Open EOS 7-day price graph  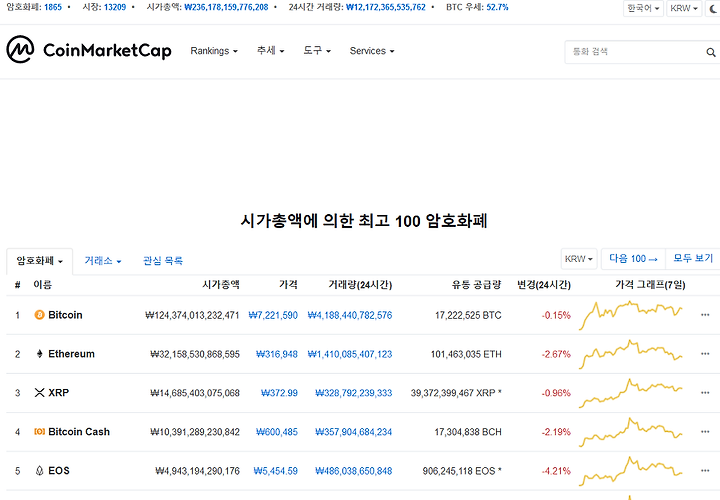point(630,471)
